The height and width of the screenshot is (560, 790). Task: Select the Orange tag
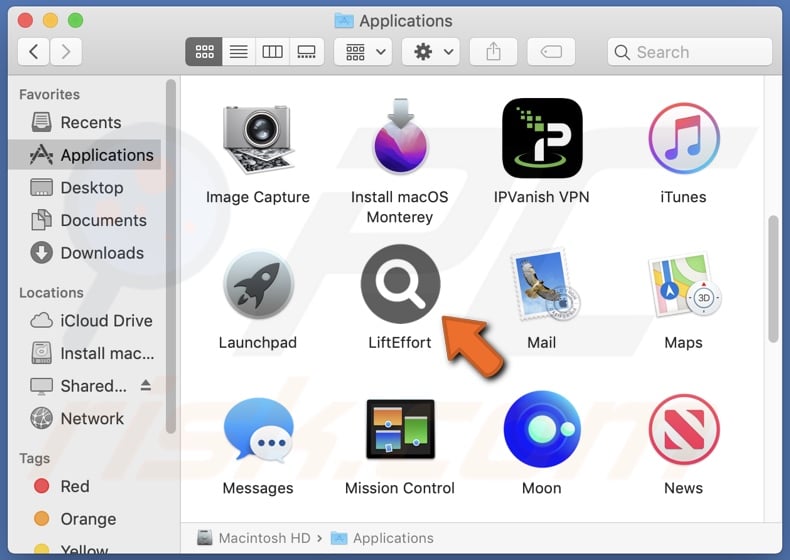click(85, 519)
